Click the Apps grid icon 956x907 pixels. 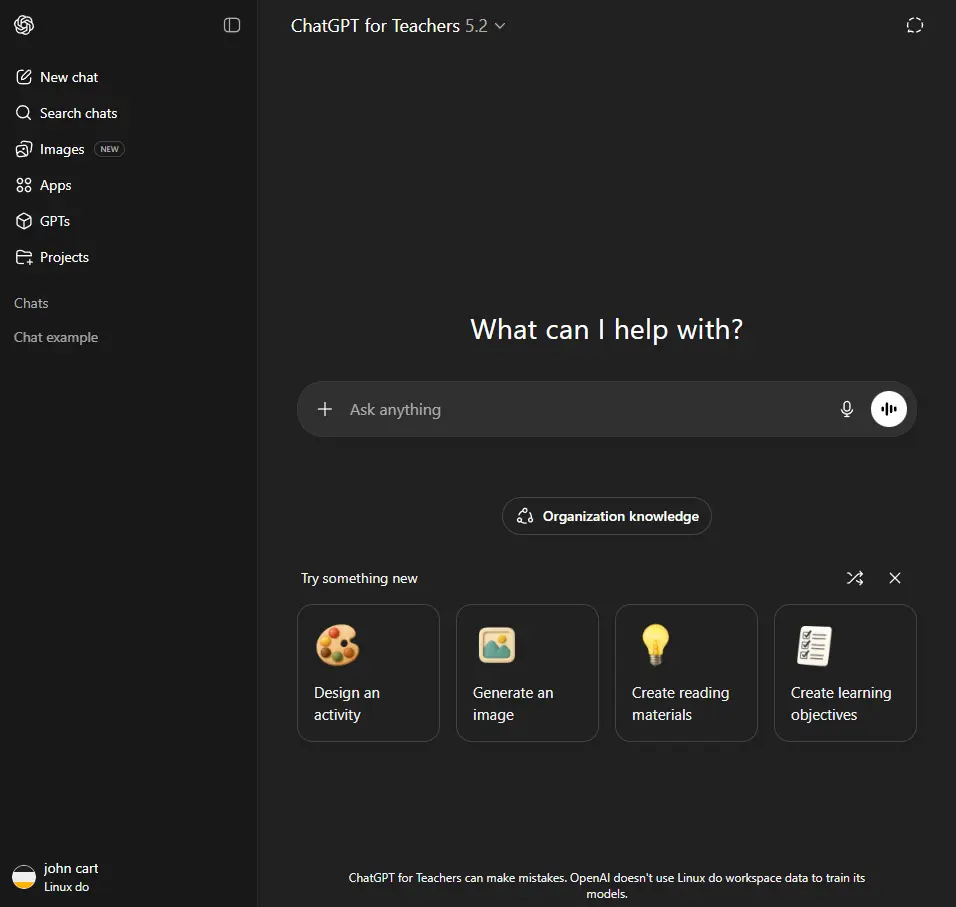click(24, 185)
